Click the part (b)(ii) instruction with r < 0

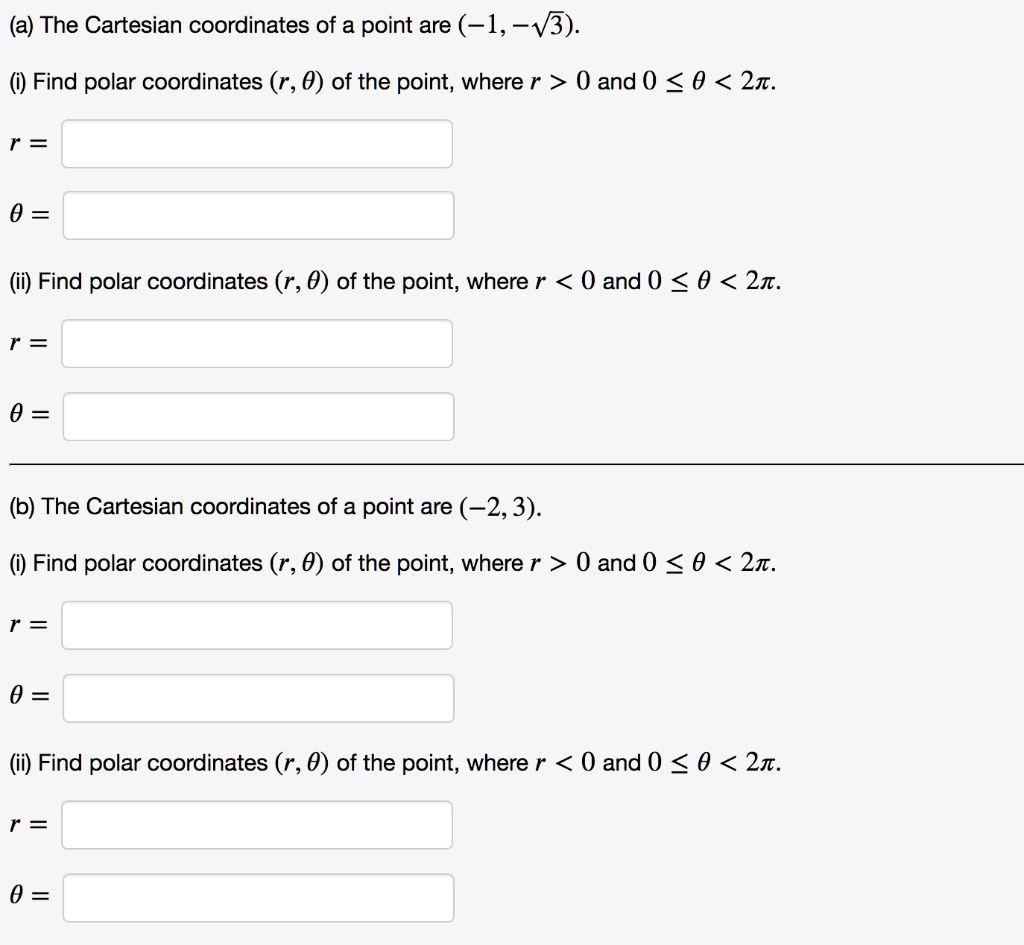395,763
